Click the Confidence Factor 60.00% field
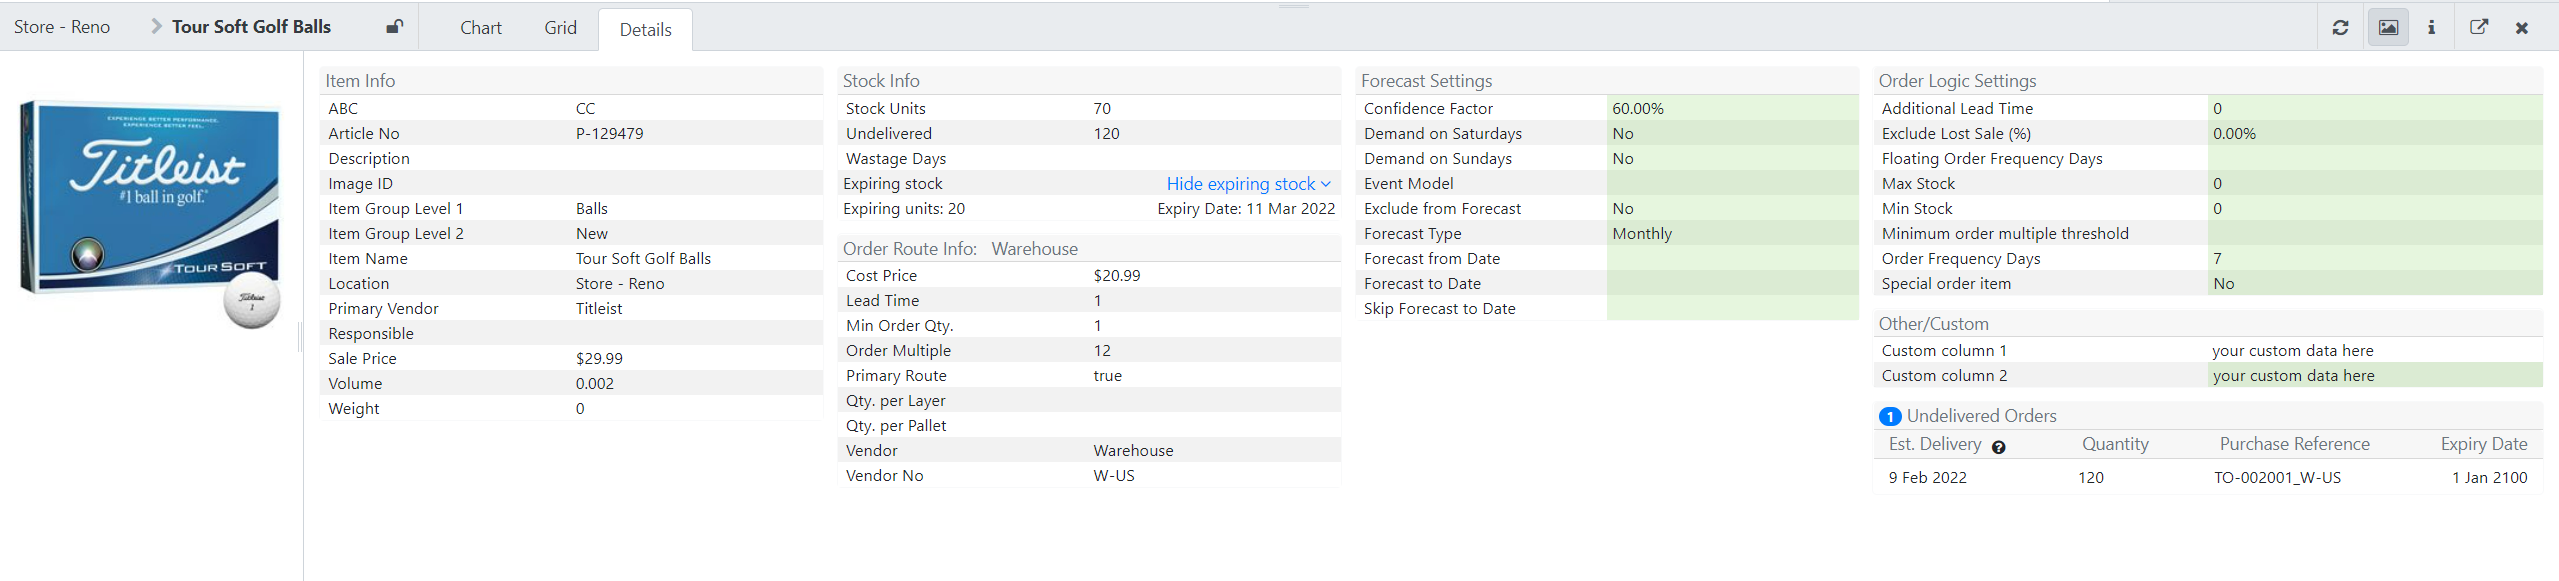2559x581 pixels. click(x=1731, y=109)
